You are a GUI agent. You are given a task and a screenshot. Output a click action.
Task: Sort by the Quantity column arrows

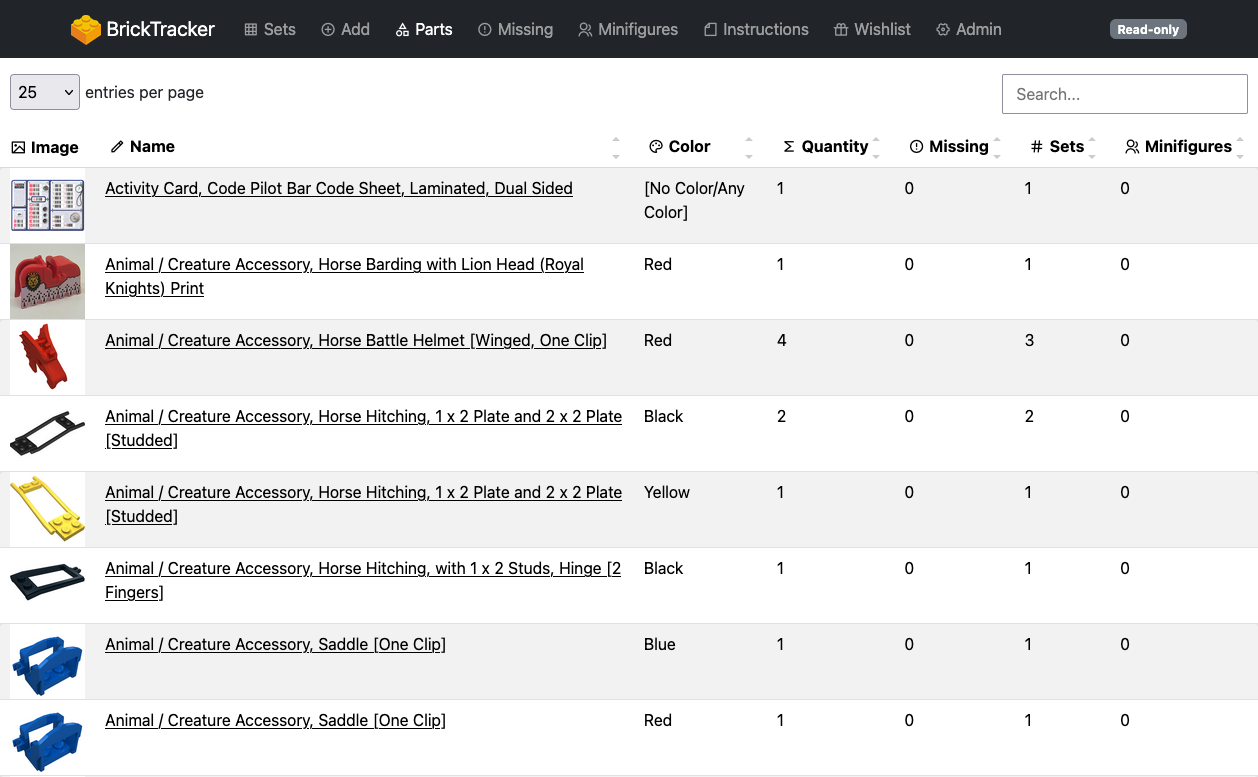coord(876,147)
